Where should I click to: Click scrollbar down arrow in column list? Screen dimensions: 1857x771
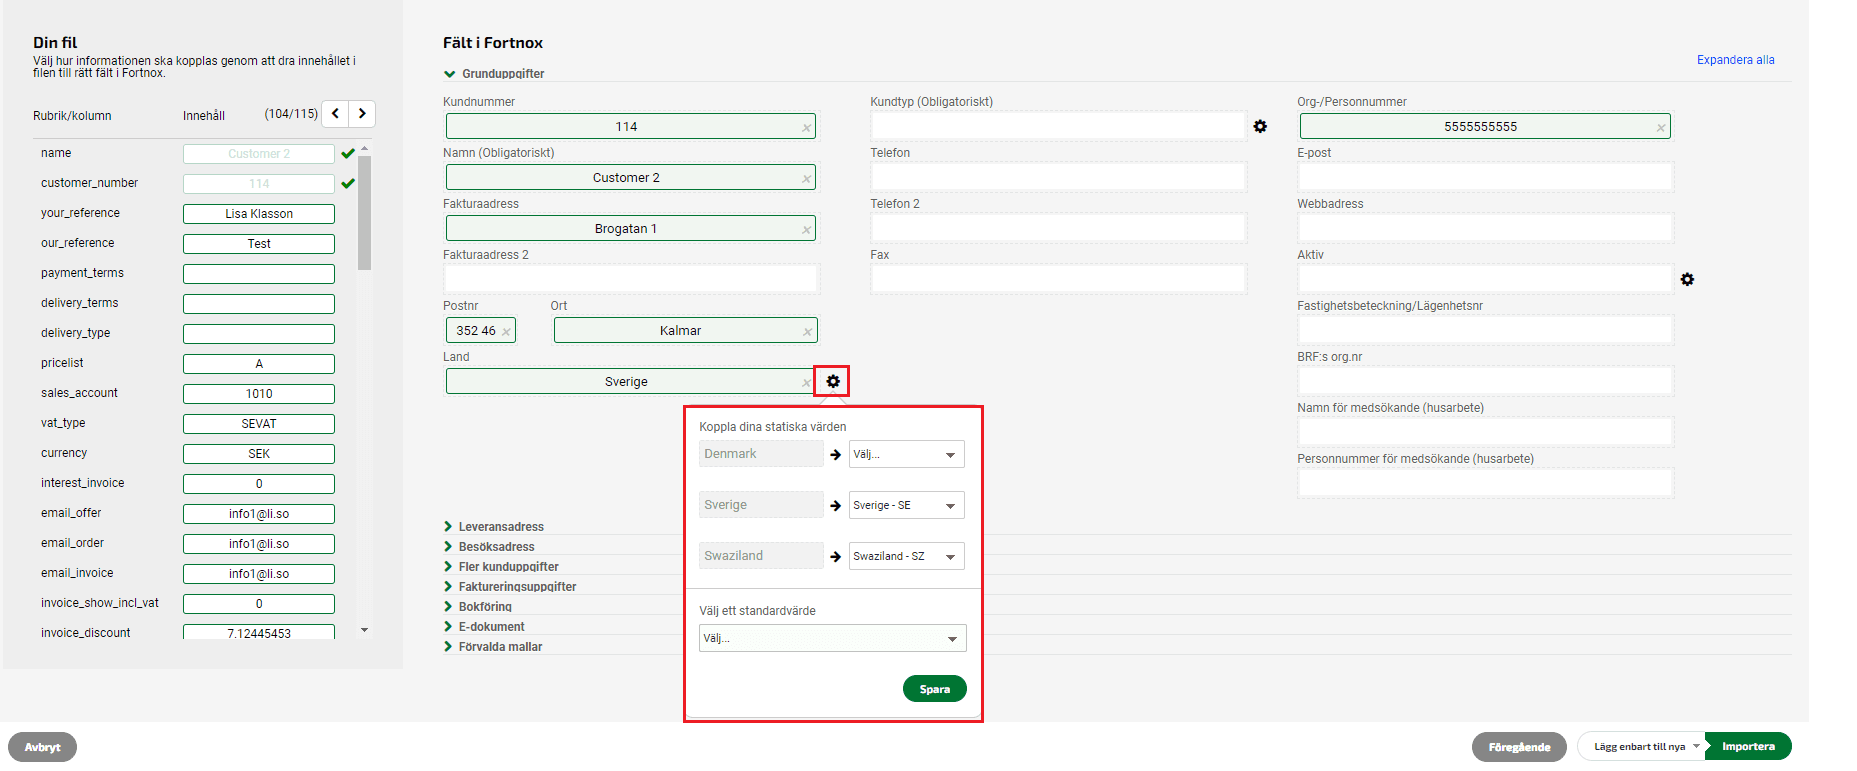(x=364, y=630)
